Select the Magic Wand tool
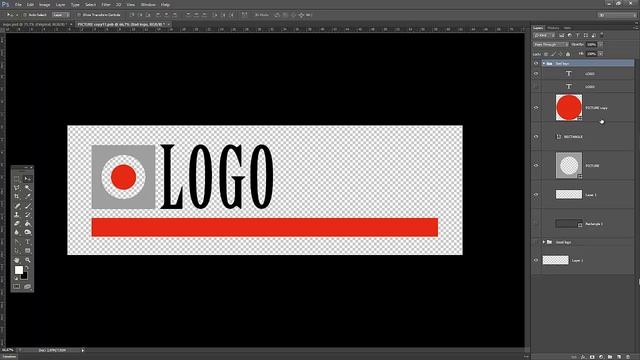Image resolution: width=640 pixels, height=360 pixels. click(28, 188)
